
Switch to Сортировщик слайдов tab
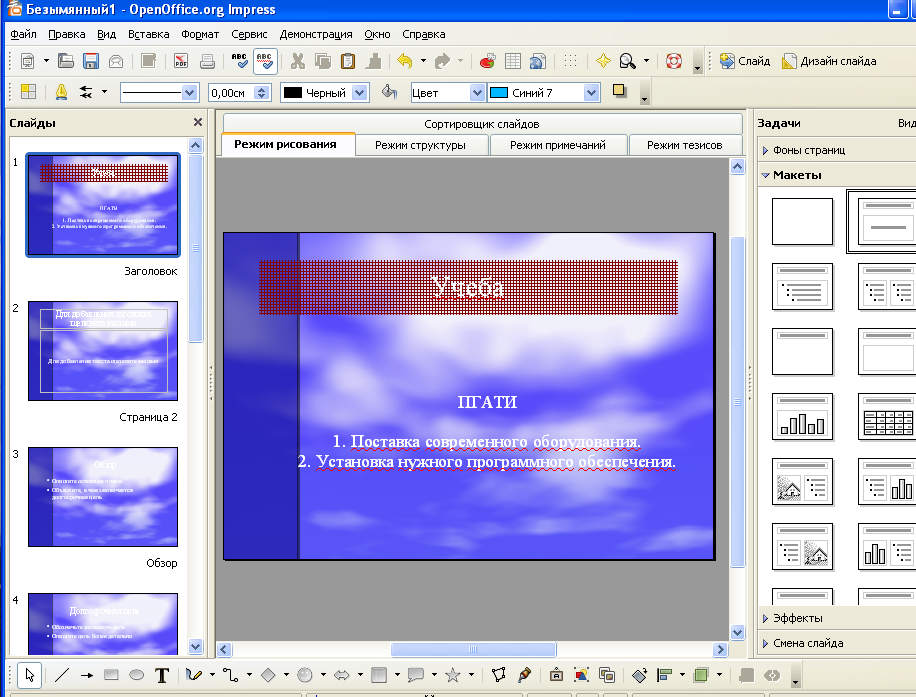coord(482,124)
